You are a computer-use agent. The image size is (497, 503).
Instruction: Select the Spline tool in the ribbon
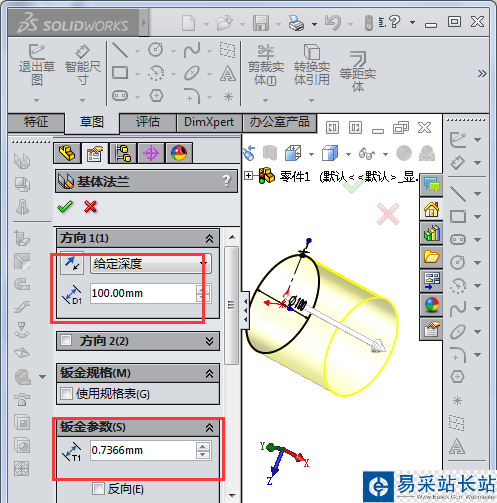pos(192,50)
